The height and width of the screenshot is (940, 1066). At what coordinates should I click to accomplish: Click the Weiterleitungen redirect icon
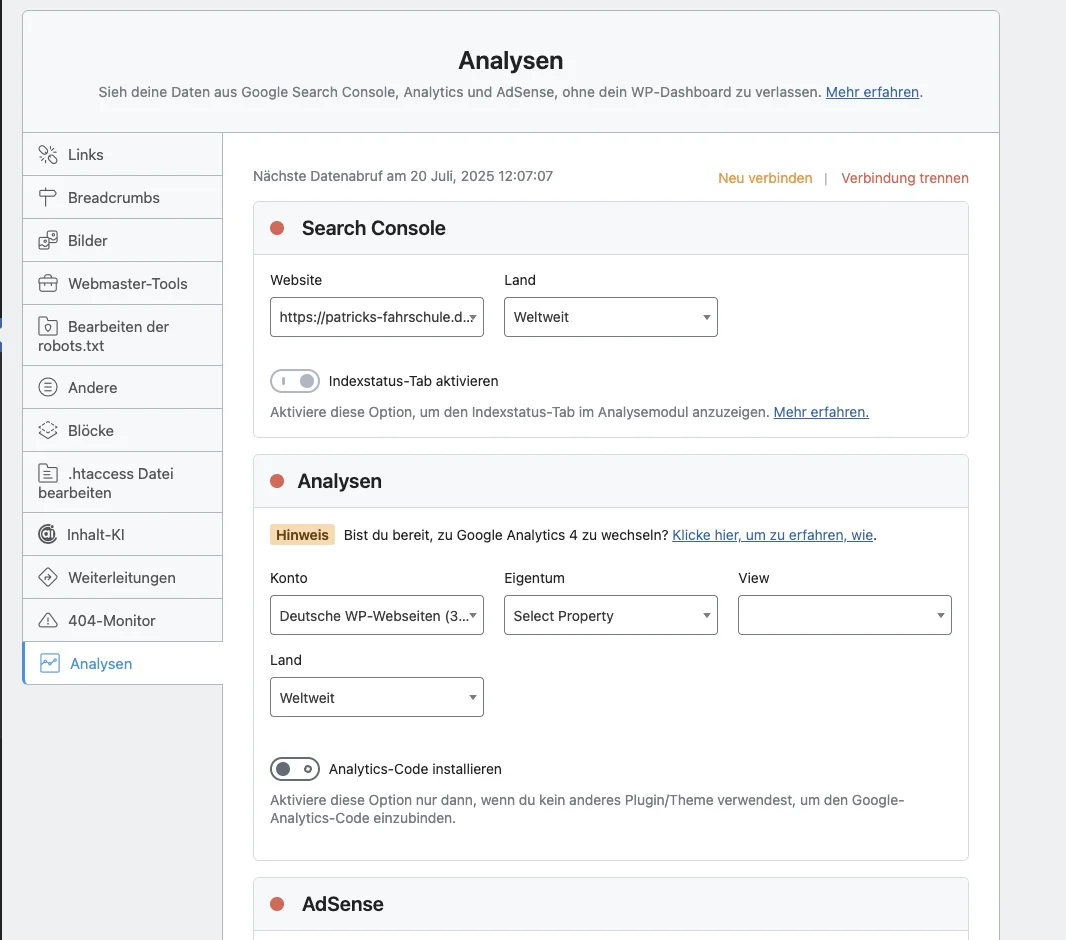(48, 577)
